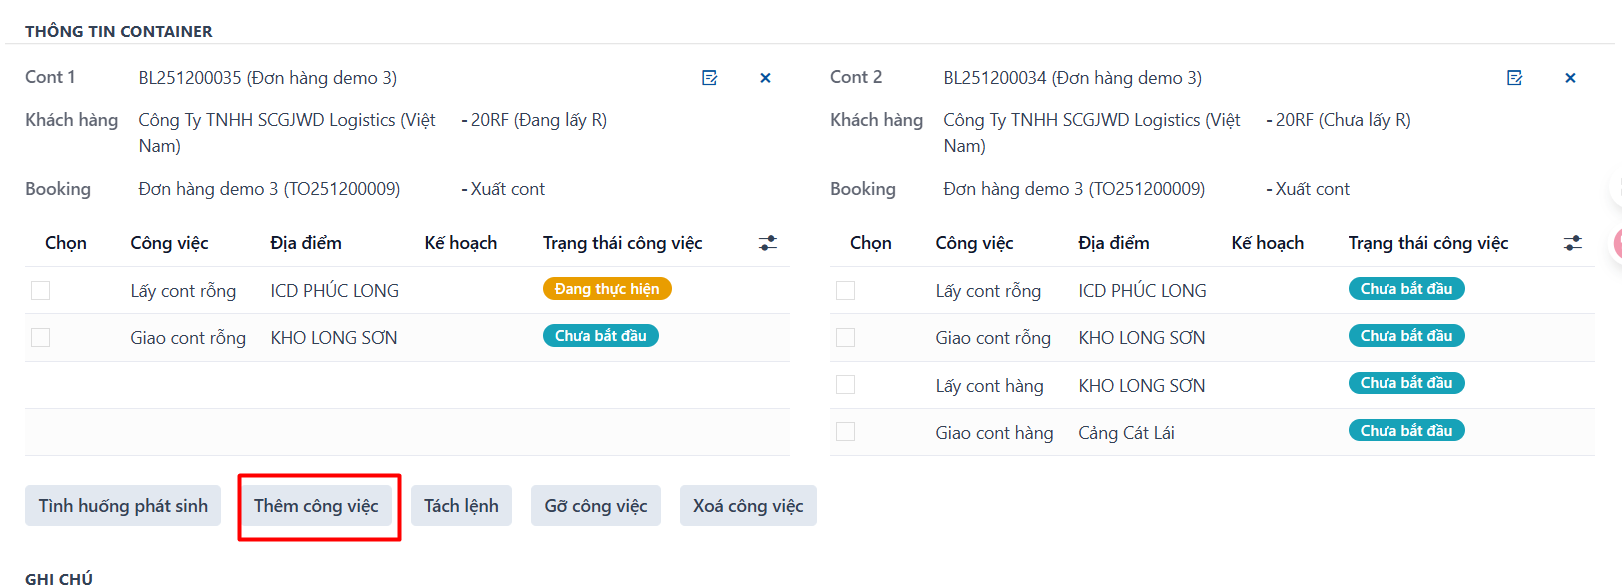The height and width of the screenshot is (586, 1622).
Task: Click the Xoá công việc button
Action: (x=748, y=506)
